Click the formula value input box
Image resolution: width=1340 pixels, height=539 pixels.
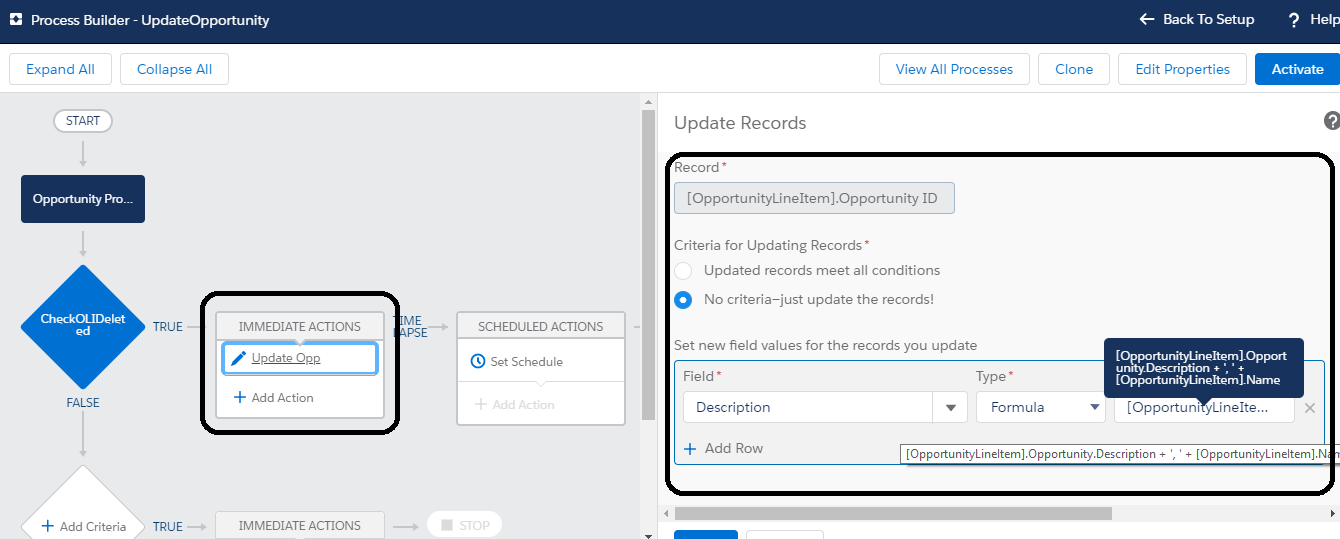point(1204,407)
